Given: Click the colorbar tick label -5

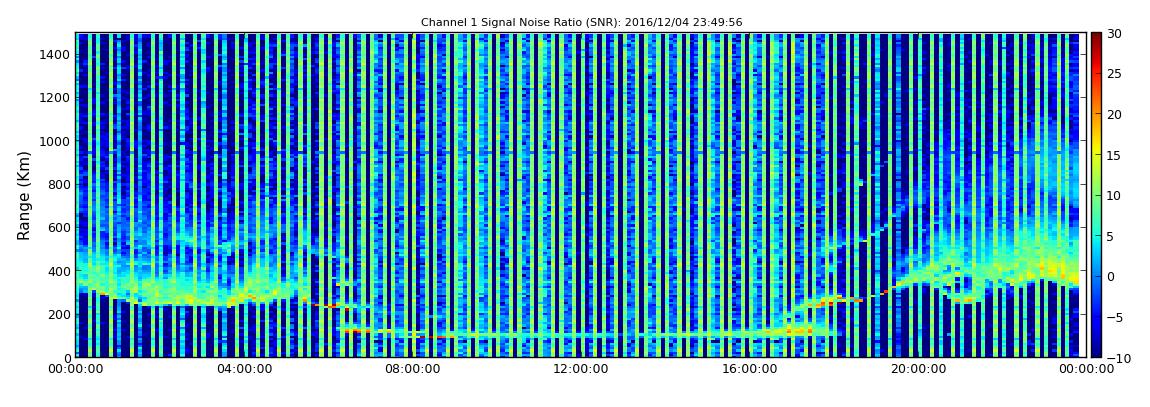Looking at the screenshot, I should tap(1114, 317).
